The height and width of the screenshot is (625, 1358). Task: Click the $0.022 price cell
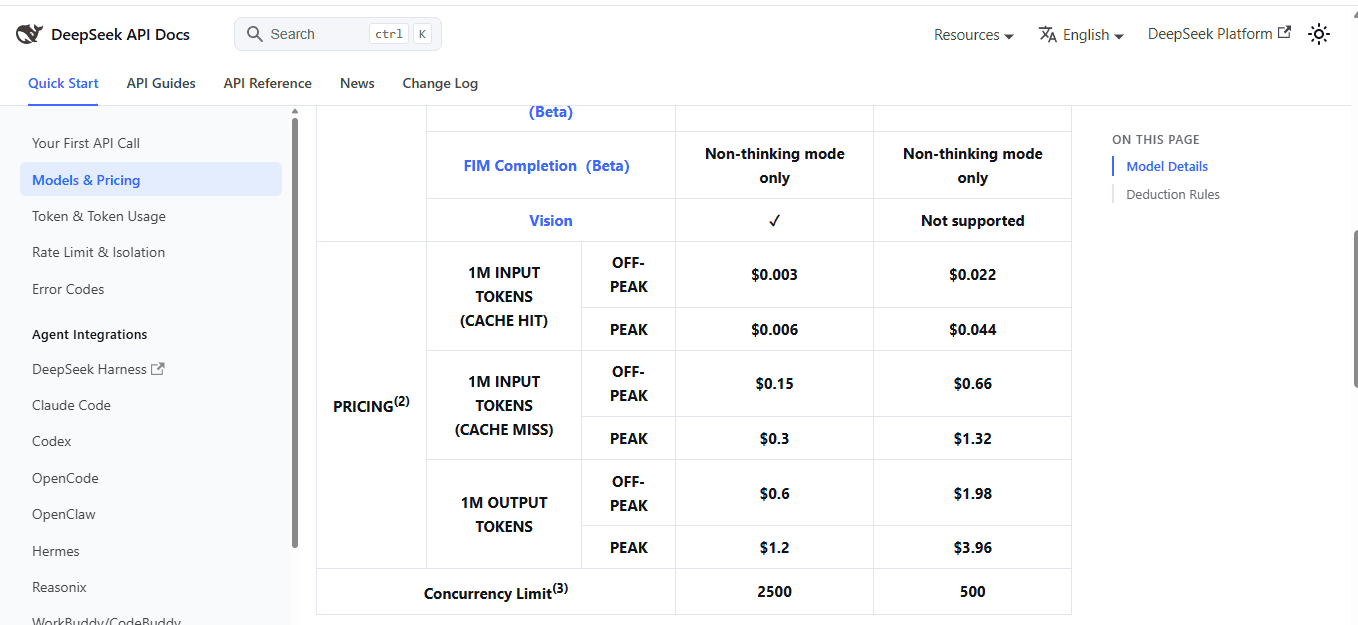[973, 274]
